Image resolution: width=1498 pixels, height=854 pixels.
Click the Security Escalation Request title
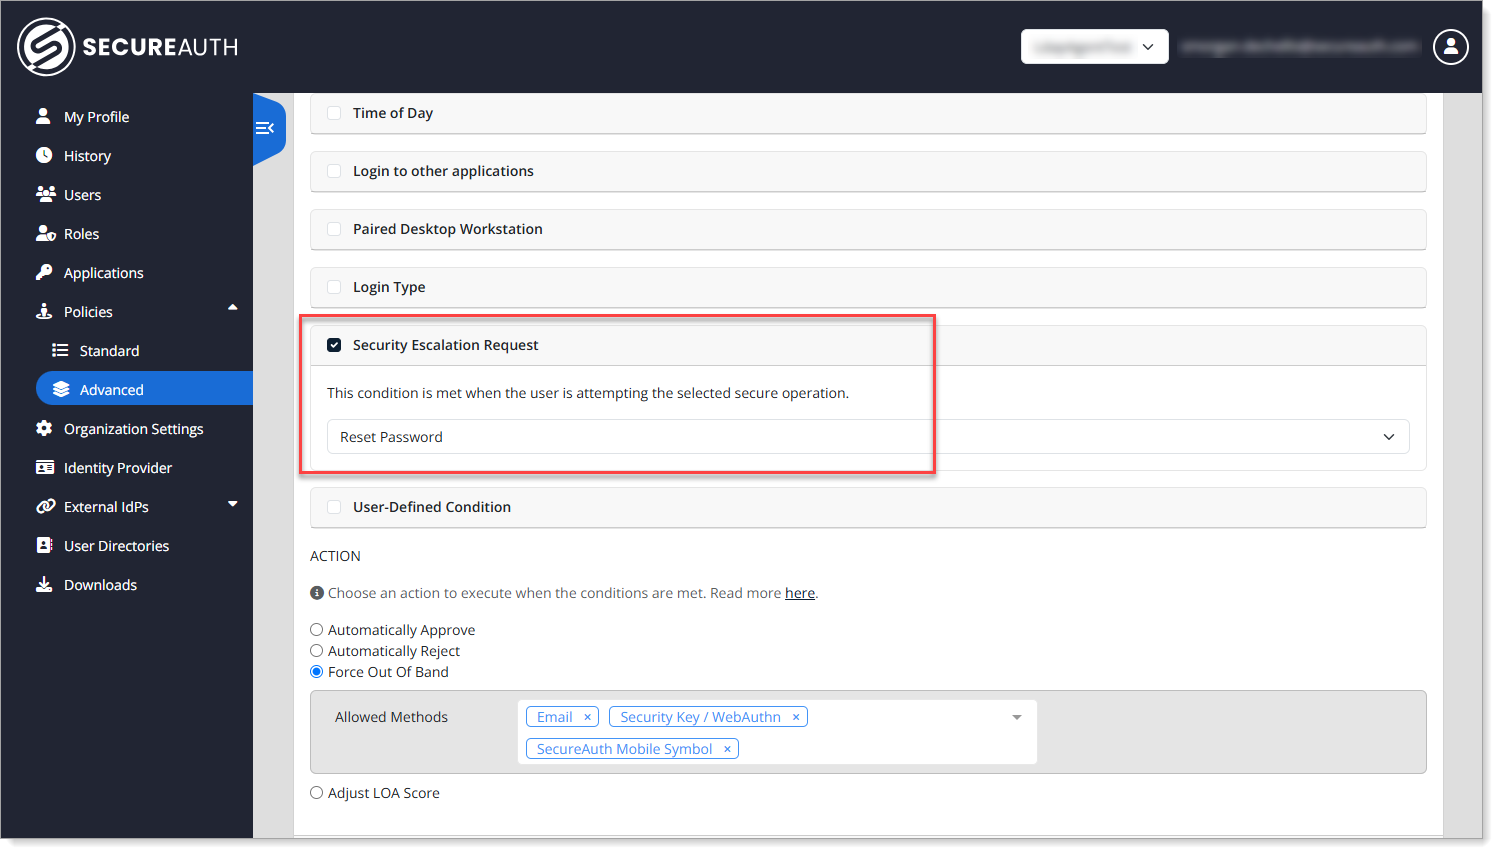click(445, 345)
